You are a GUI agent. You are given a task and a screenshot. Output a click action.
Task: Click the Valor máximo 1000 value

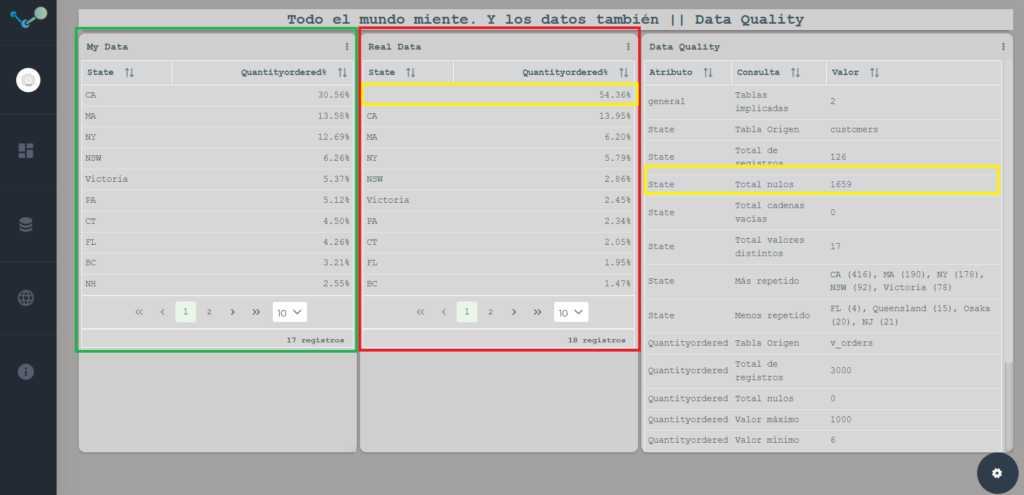[840, 419]
